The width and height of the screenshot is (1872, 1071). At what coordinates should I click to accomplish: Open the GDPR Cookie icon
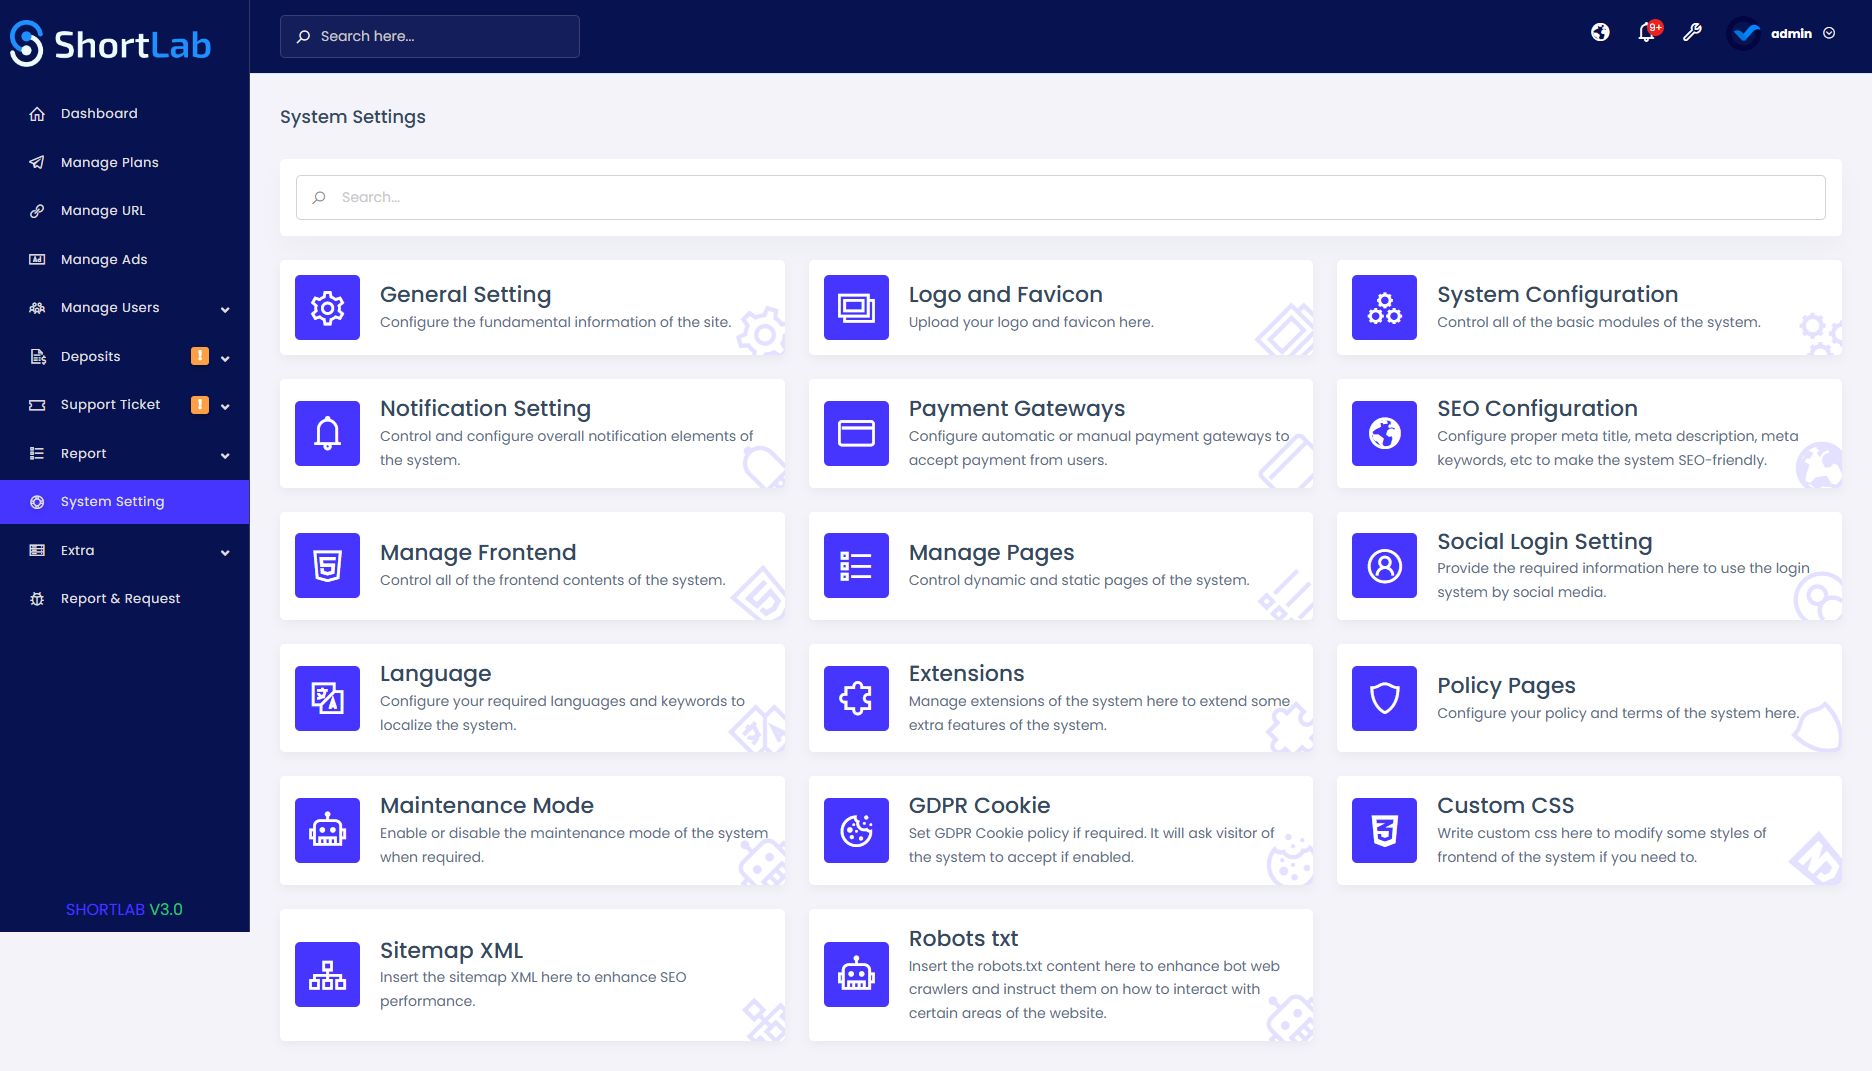(855, 830)
